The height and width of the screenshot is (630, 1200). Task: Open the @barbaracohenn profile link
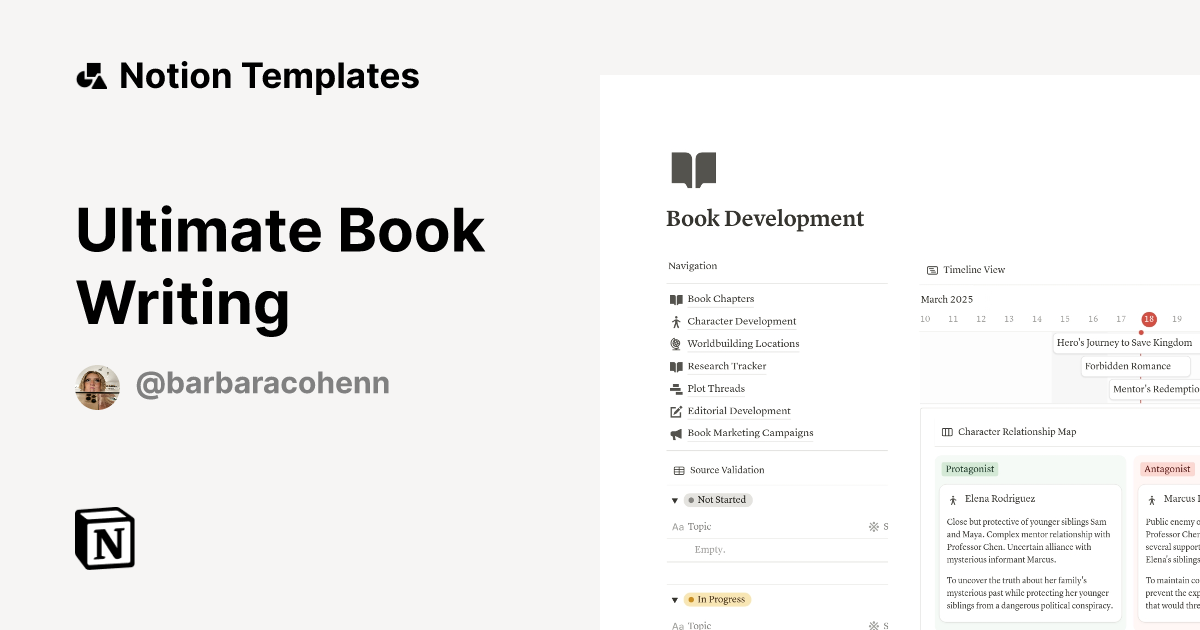tap(262, 383)
